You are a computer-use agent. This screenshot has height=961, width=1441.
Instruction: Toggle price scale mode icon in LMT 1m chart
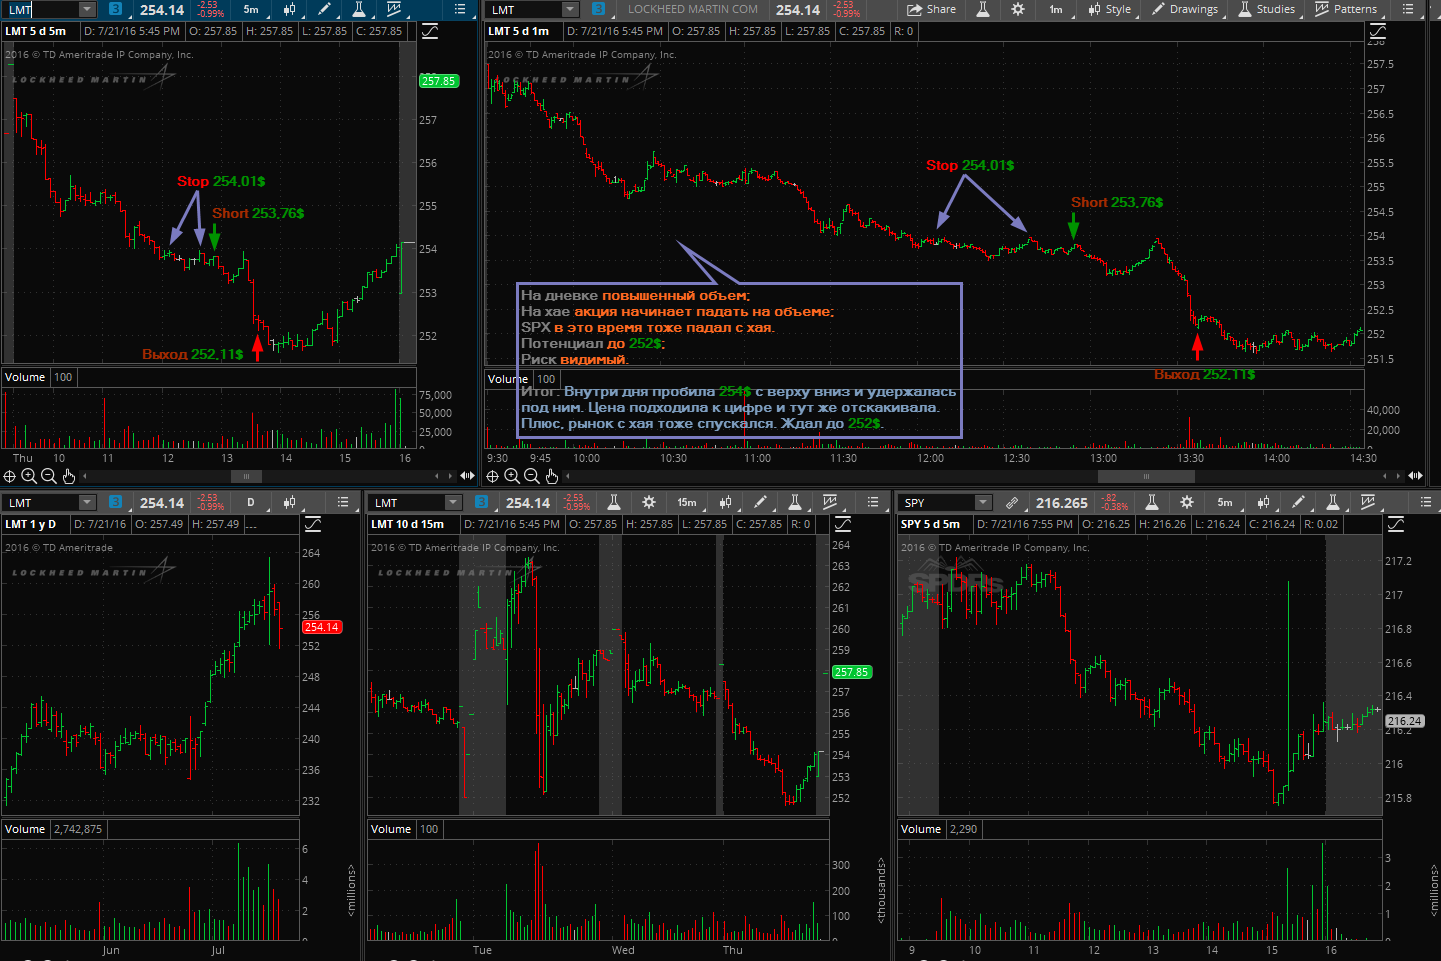click(1377, 31)
